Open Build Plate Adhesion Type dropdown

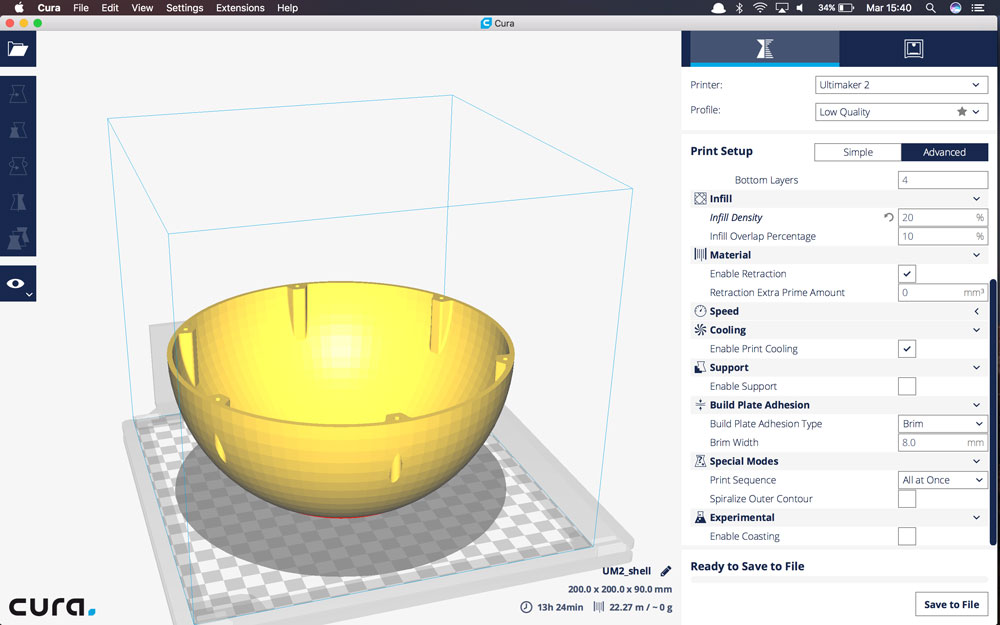pyautogui.click(x=943, y=423)
